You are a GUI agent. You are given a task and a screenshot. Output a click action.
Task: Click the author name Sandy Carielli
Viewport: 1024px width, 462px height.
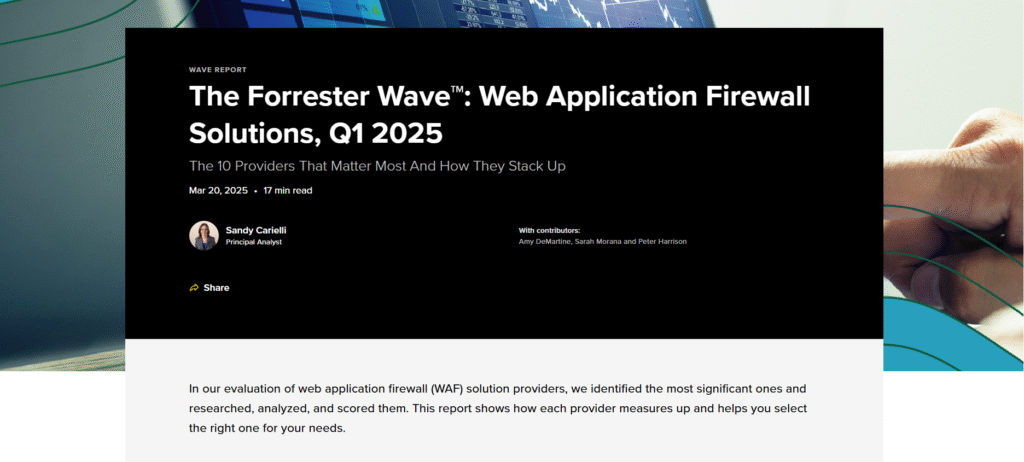coord(256,230)
